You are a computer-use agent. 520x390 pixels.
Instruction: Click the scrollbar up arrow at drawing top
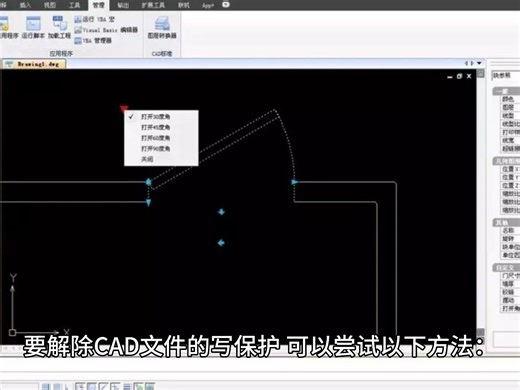coord(480,74)
